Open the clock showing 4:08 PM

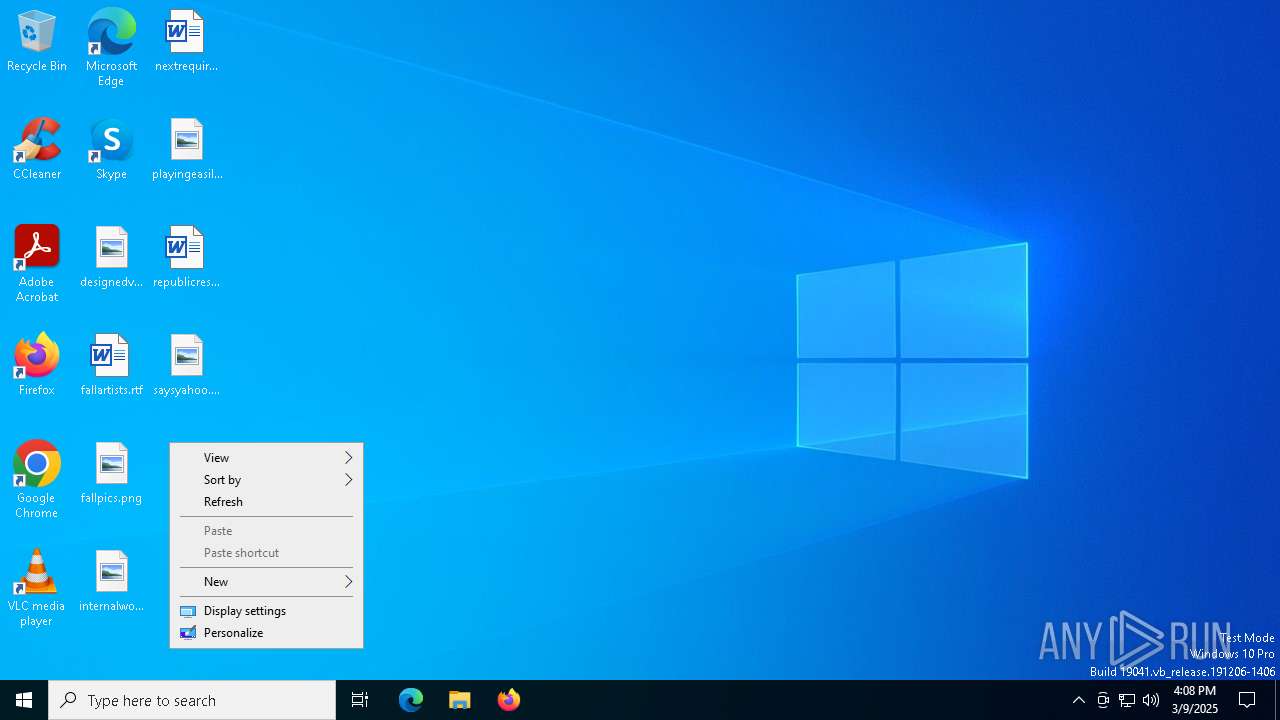pyautogui.click(x=1195, y=700)
